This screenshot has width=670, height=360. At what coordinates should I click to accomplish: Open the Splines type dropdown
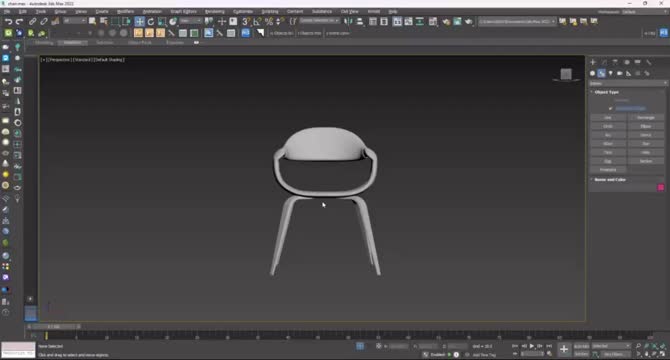tap(628, 83)
